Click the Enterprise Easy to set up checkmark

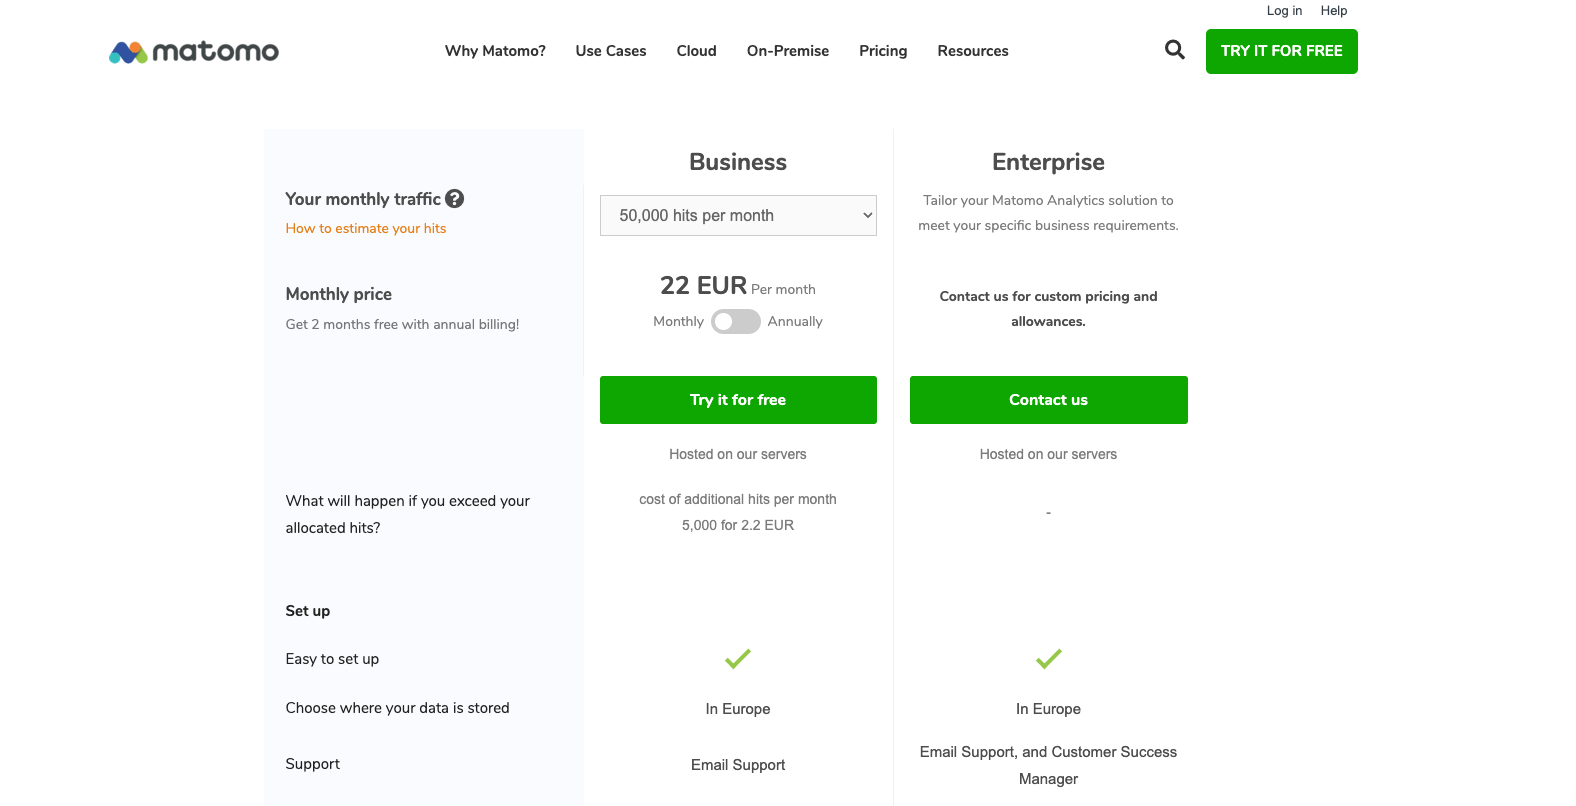click(1049, 659)
